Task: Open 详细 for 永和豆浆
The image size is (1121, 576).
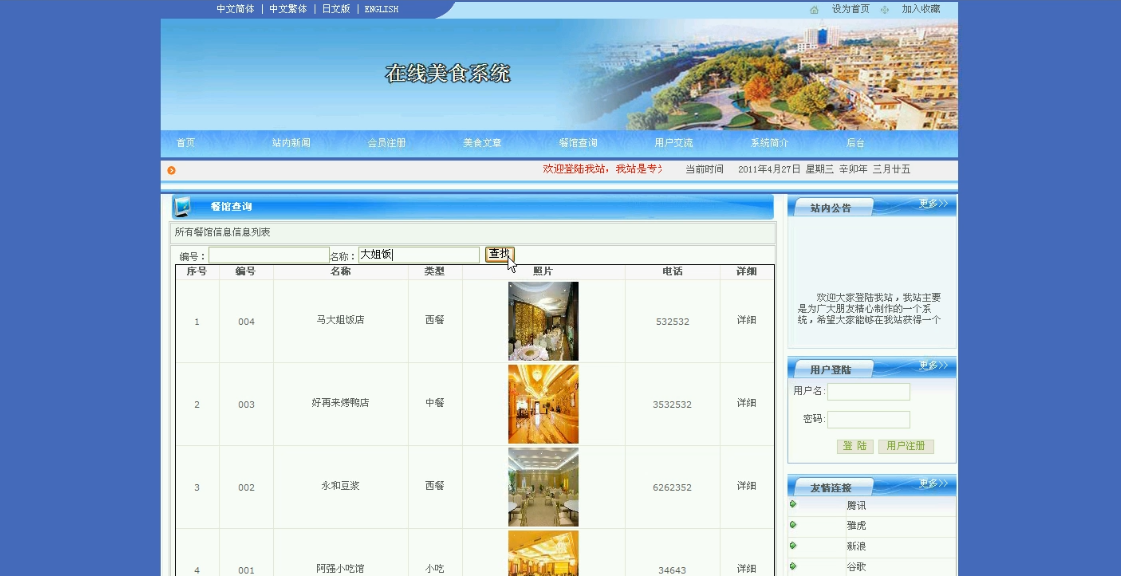Action: [746, 486]
